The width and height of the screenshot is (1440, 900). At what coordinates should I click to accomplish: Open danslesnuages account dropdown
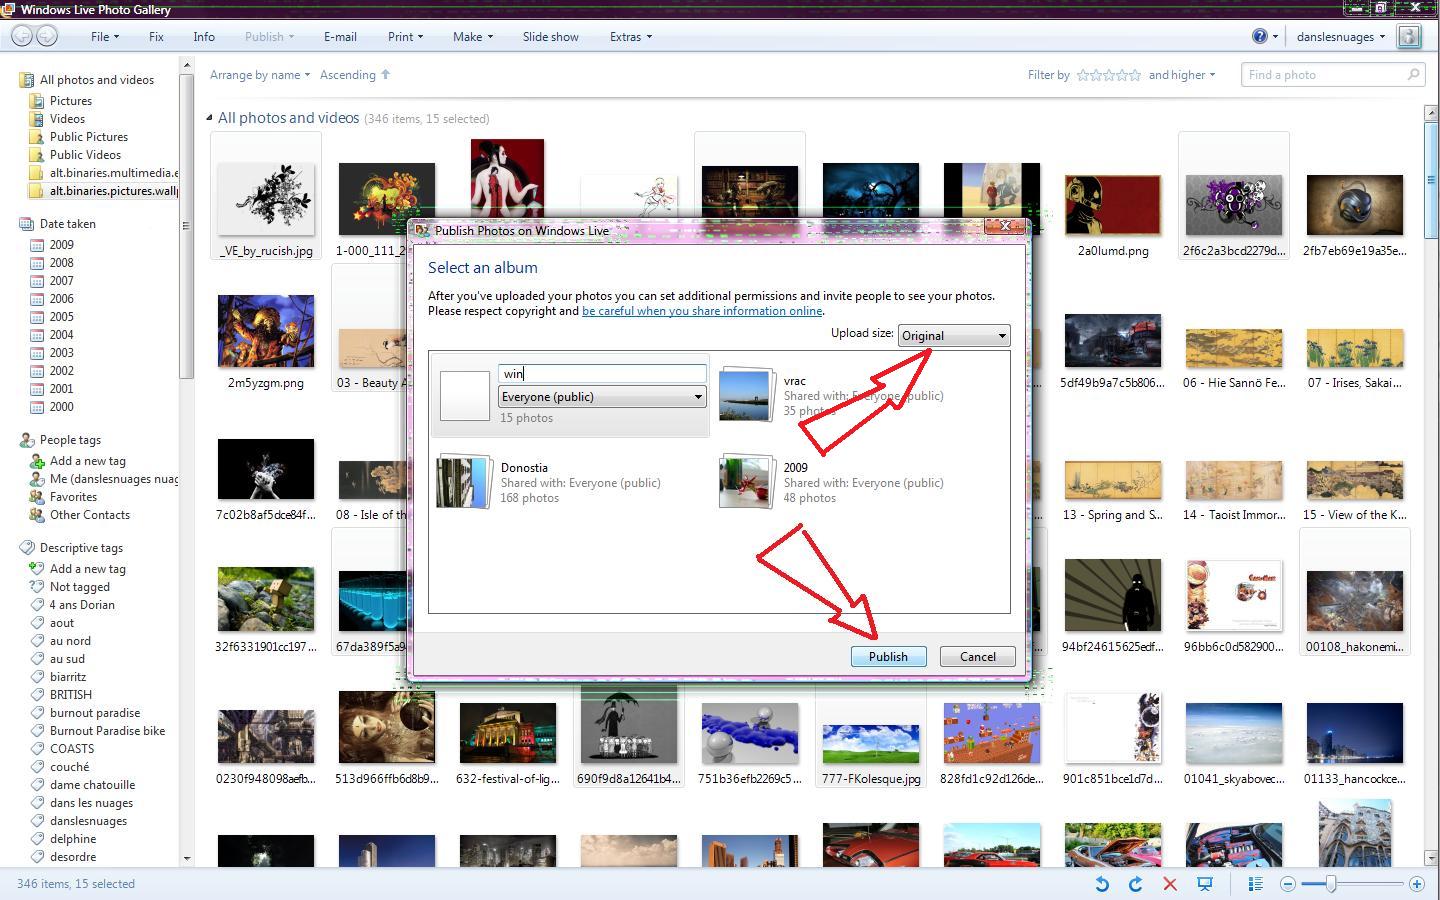tap(1341, 37)
